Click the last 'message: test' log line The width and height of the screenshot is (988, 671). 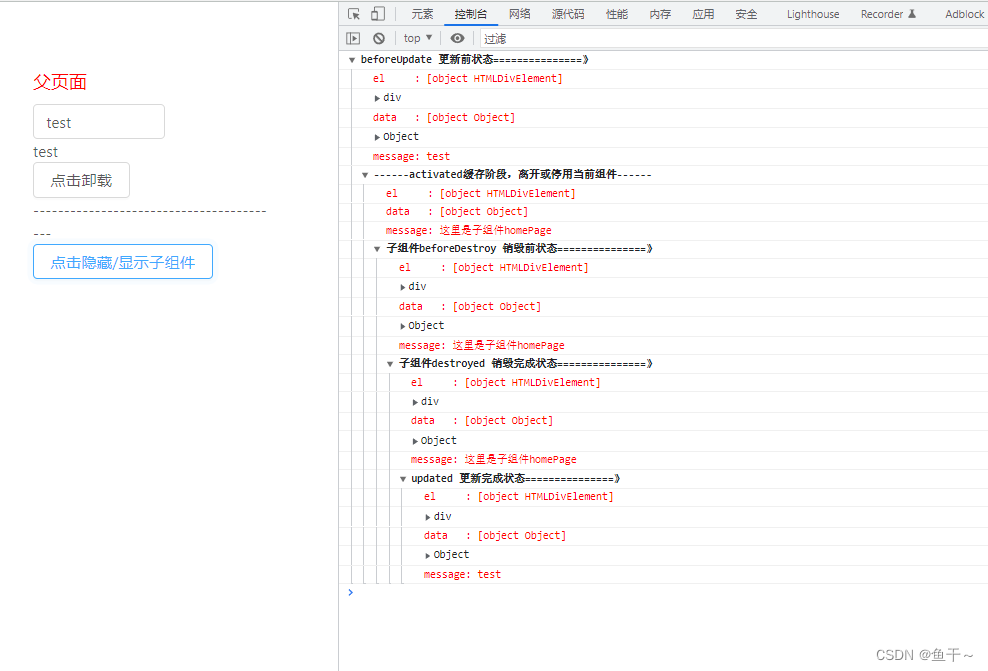[462, 575]
